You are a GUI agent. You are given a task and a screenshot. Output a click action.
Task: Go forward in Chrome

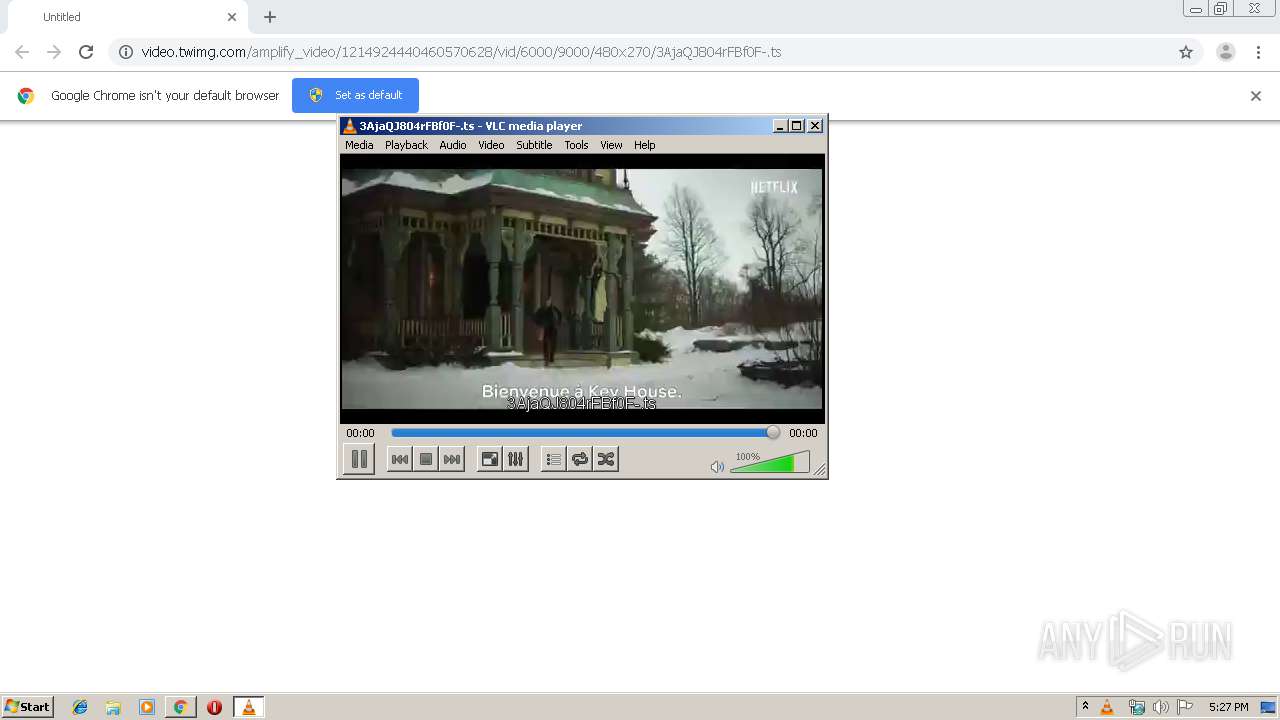[x=54, y=52]
